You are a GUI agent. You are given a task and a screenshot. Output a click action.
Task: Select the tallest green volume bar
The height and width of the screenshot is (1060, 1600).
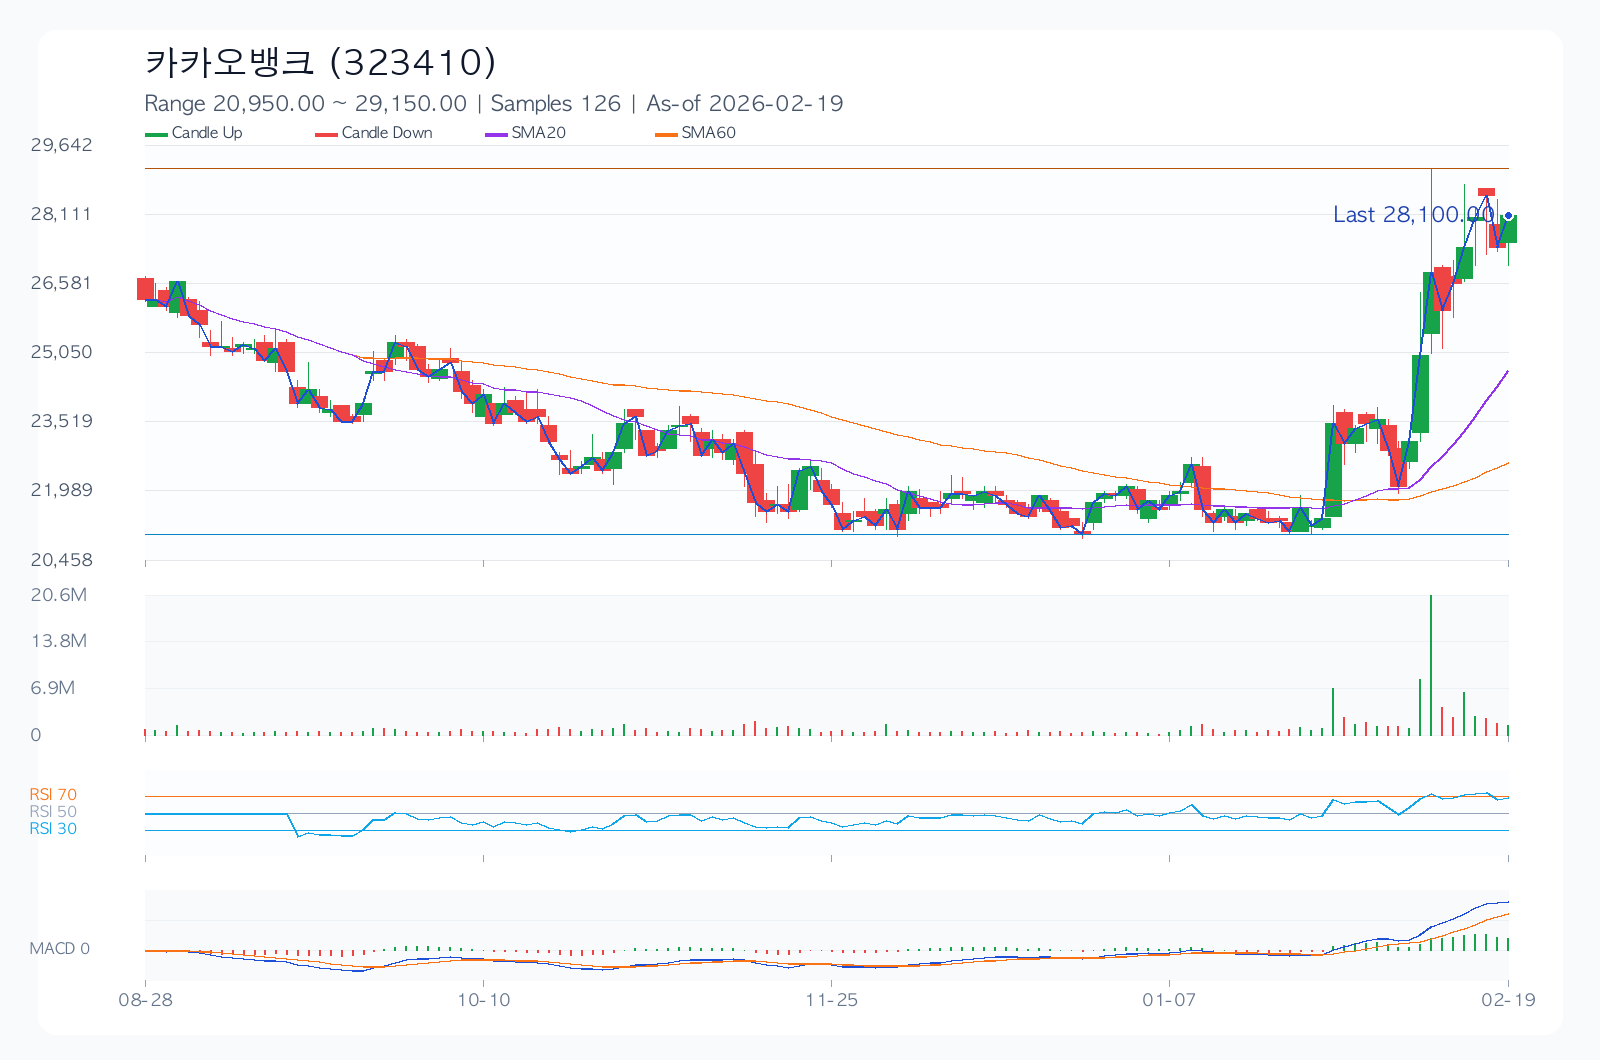(x=1431, y=665)
